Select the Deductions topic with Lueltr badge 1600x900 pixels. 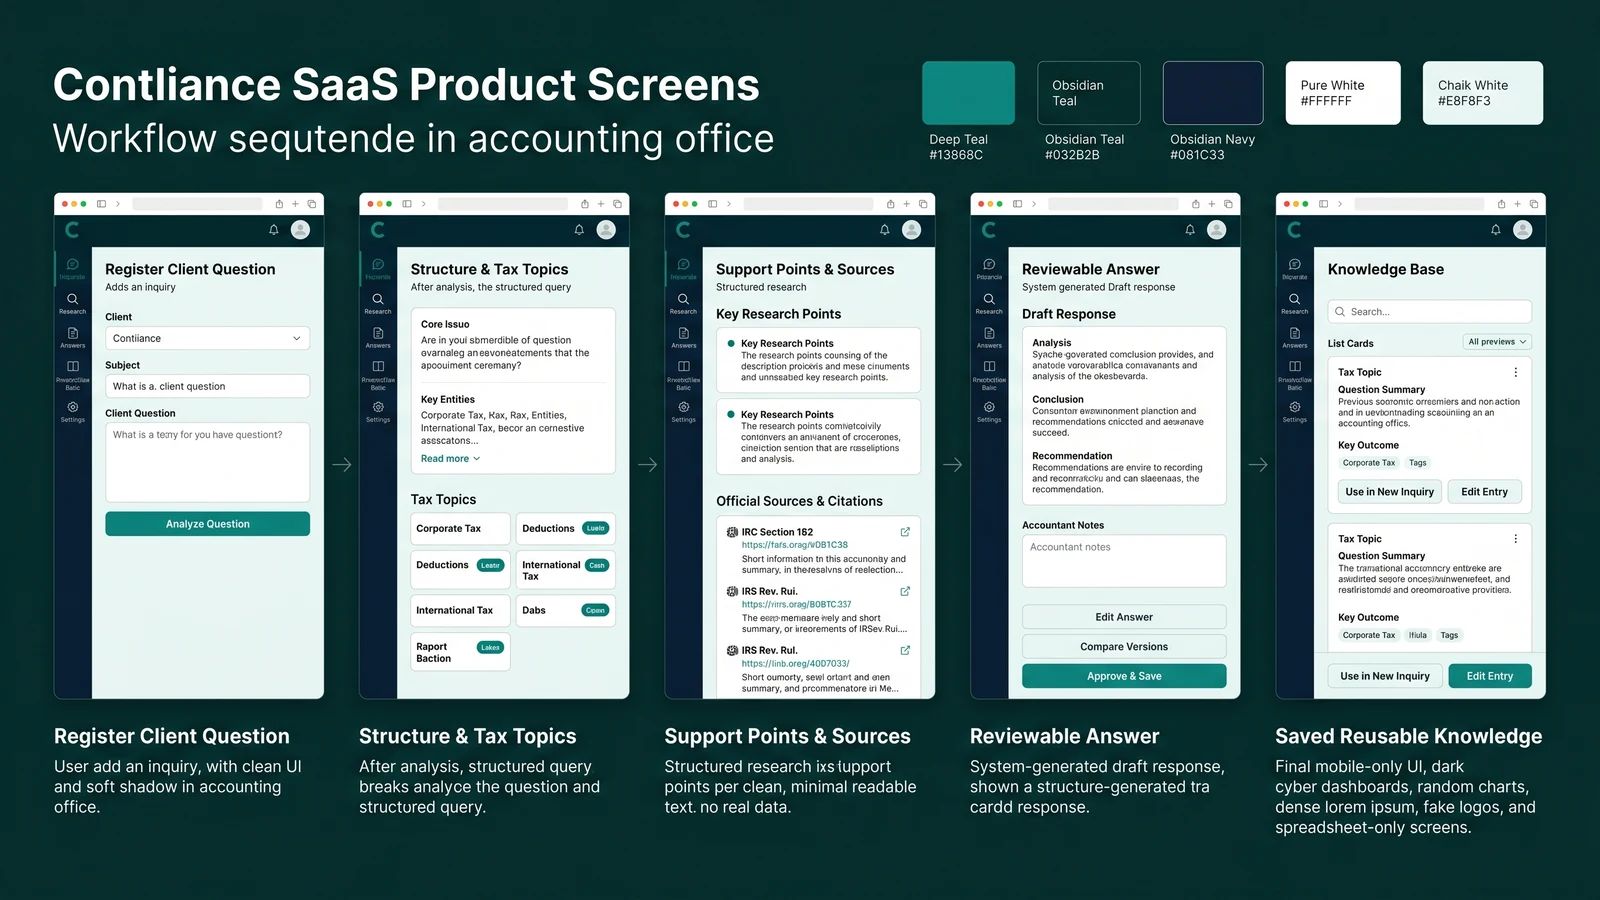[x=565, y=528]
